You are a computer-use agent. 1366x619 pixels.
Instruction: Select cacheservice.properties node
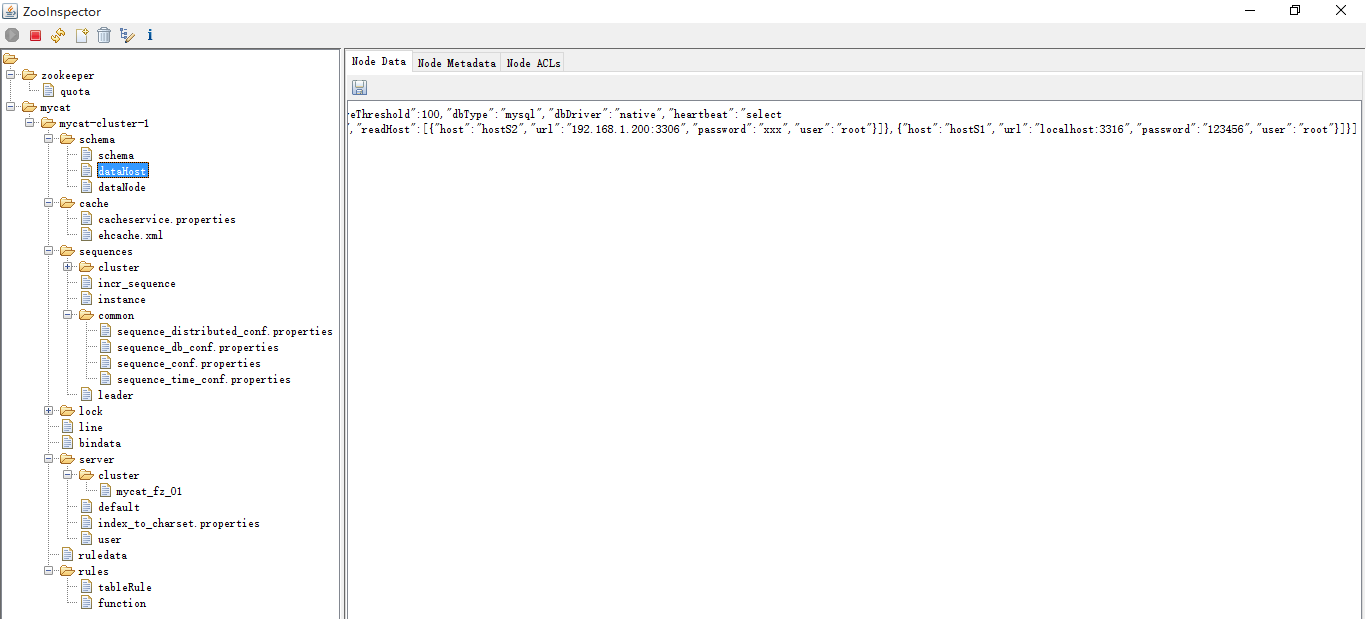166,219
